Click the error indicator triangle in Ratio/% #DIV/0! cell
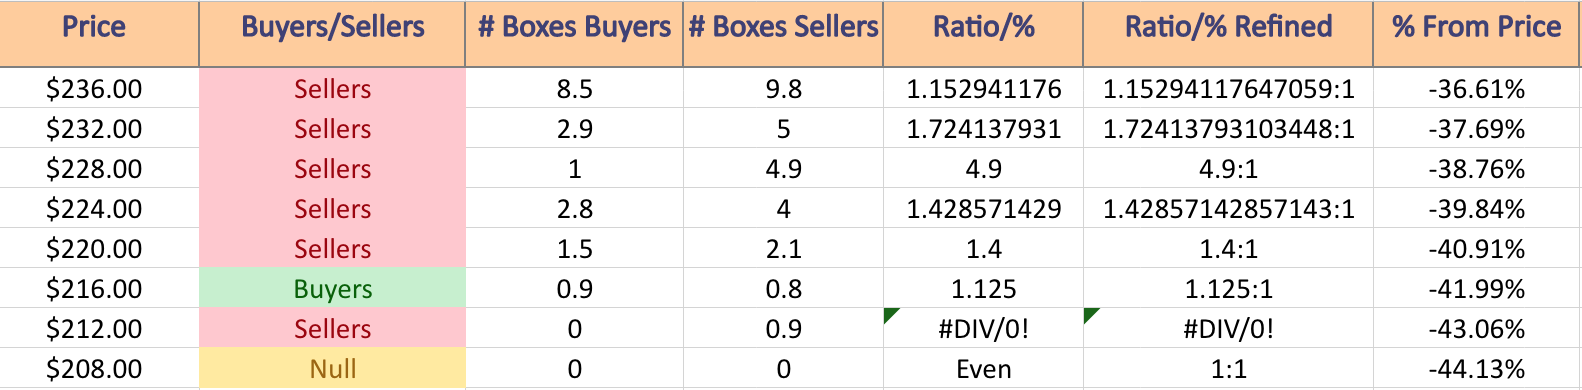Screen dimensions: 1582x390 [x=890, y=314]
